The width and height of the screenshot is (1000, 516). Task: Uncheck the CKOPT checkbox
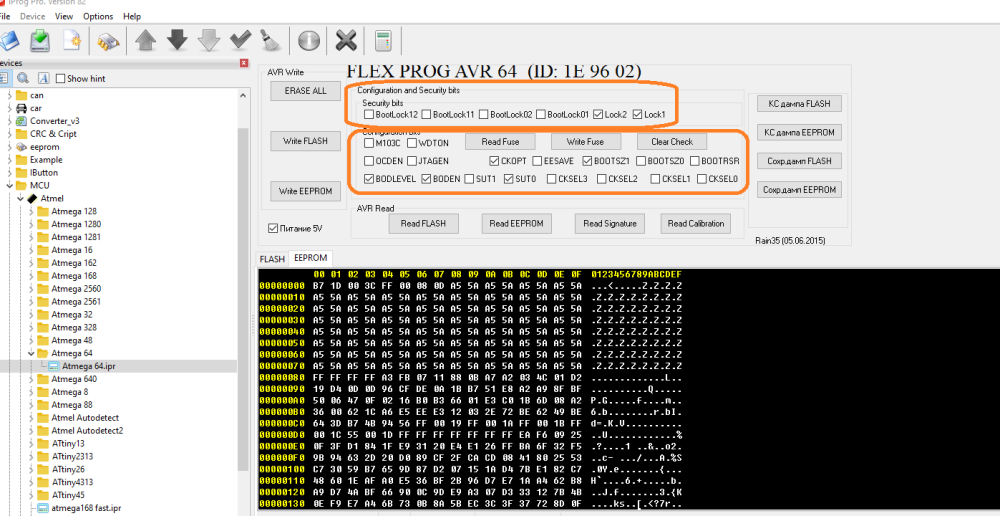pyautogui.click(x=494, y=161)
